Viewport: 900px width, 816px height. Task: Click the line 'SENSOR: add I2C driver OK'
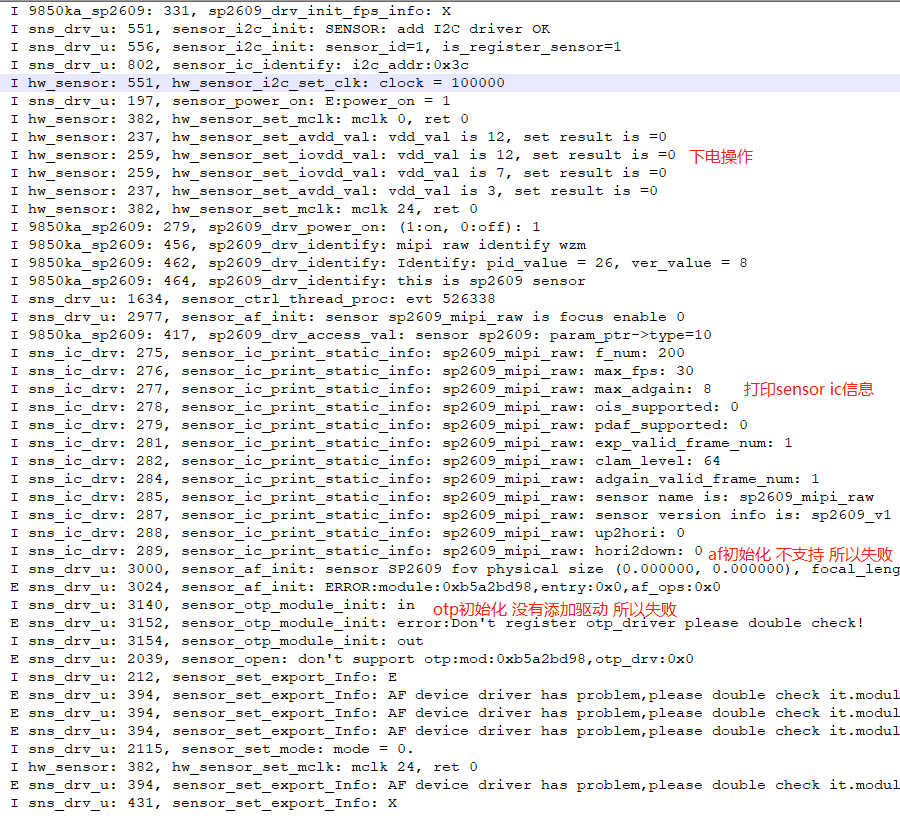click(281, 29)
